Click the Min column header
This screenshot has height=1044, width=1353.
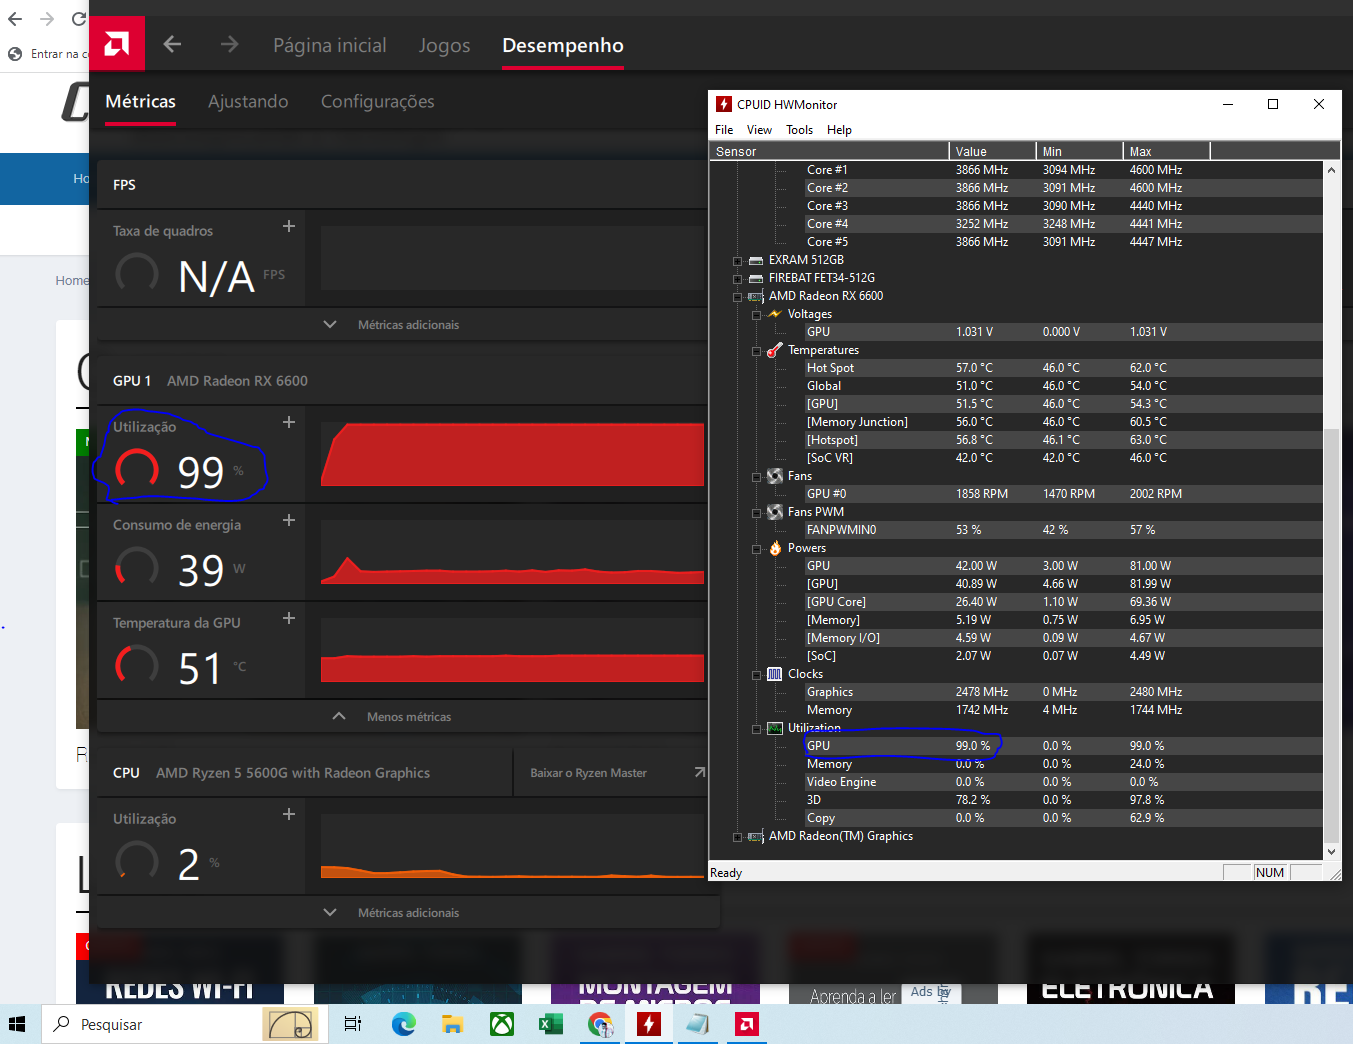1079,151
